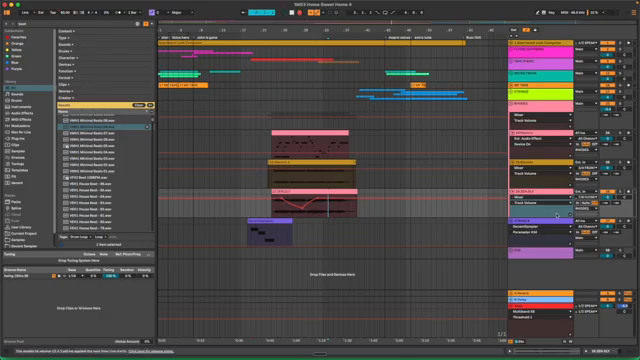Click the Ext sync button
The height and width of the screenshot is (360, 640).
point(41,13)
